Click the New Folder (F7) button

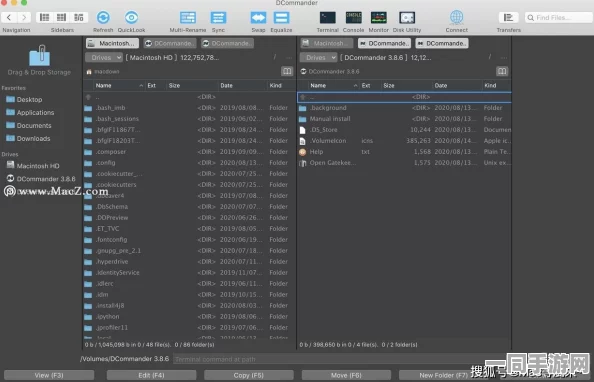[x=444, y=375]
